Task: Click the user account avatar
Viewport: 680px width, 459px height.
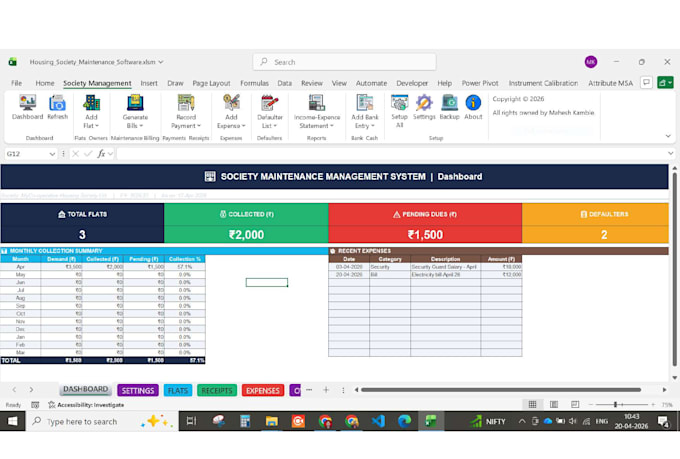Action: pyautogui.click(x=591, y=62)
